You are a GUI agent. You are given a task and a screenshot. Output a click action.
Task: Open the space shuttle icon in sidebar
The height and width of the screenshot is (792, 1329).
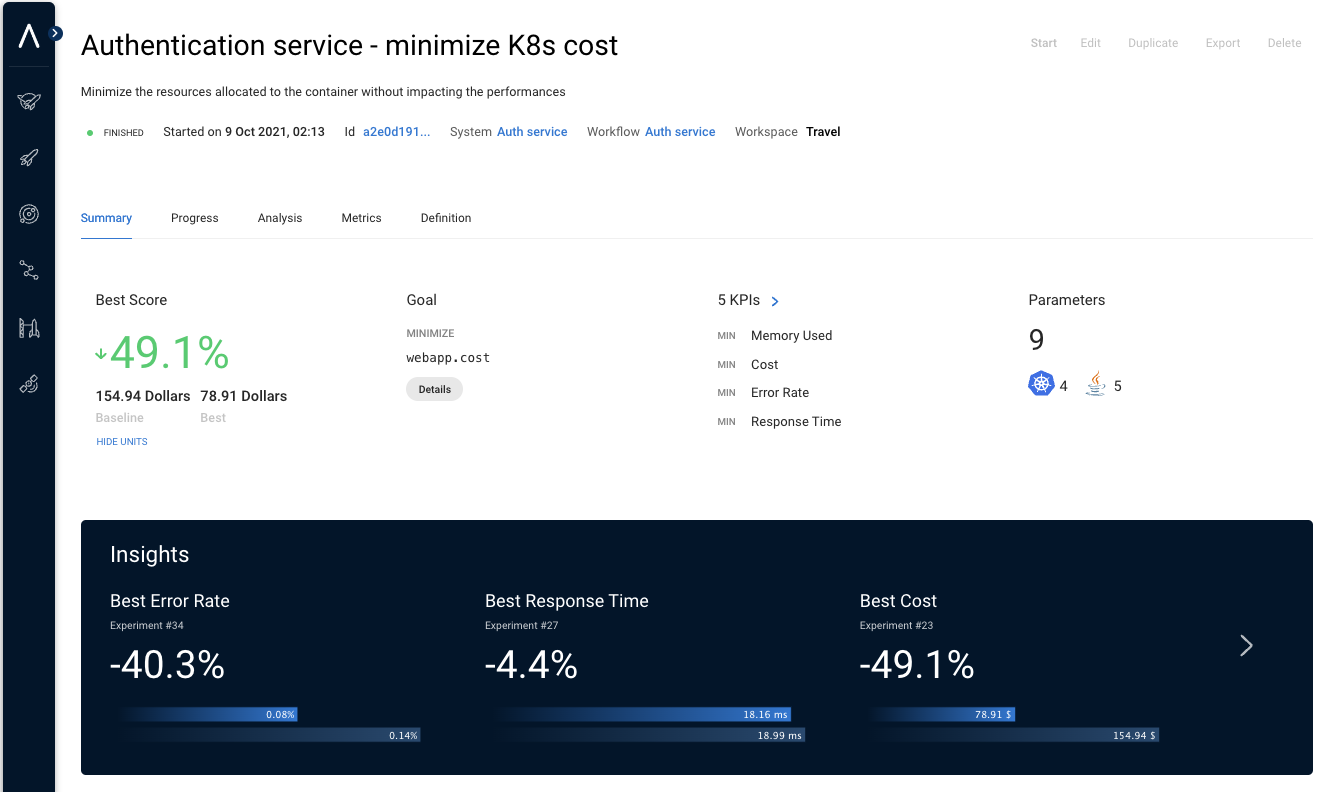(x=29, y=101)
